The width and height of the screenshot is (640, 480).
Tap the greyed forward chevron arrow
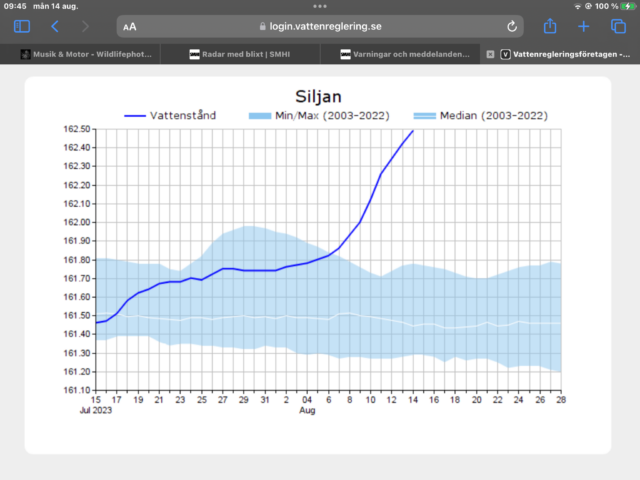[x=85, y=27]
